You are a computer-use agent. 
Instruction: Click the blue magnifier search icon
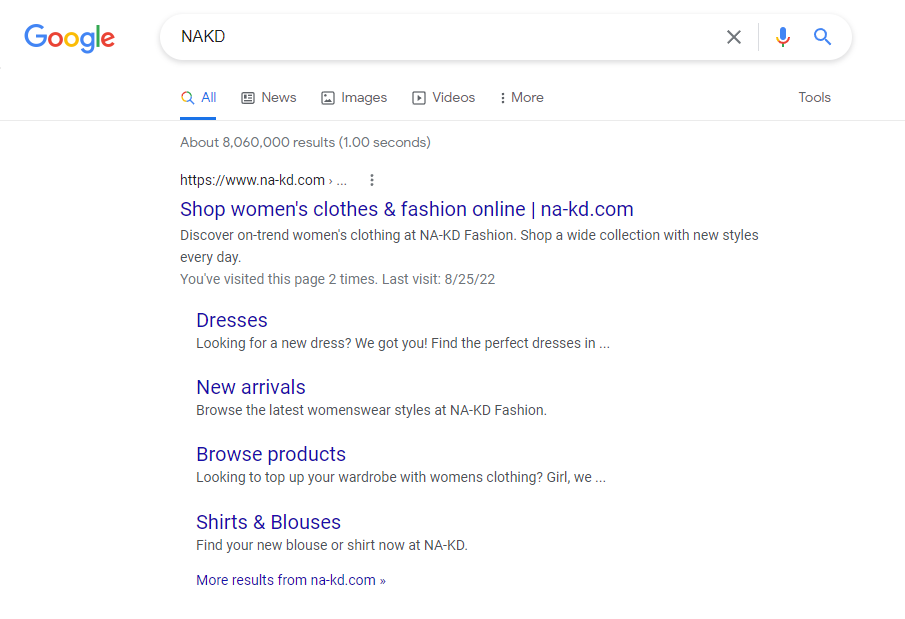tap(822, 37)
